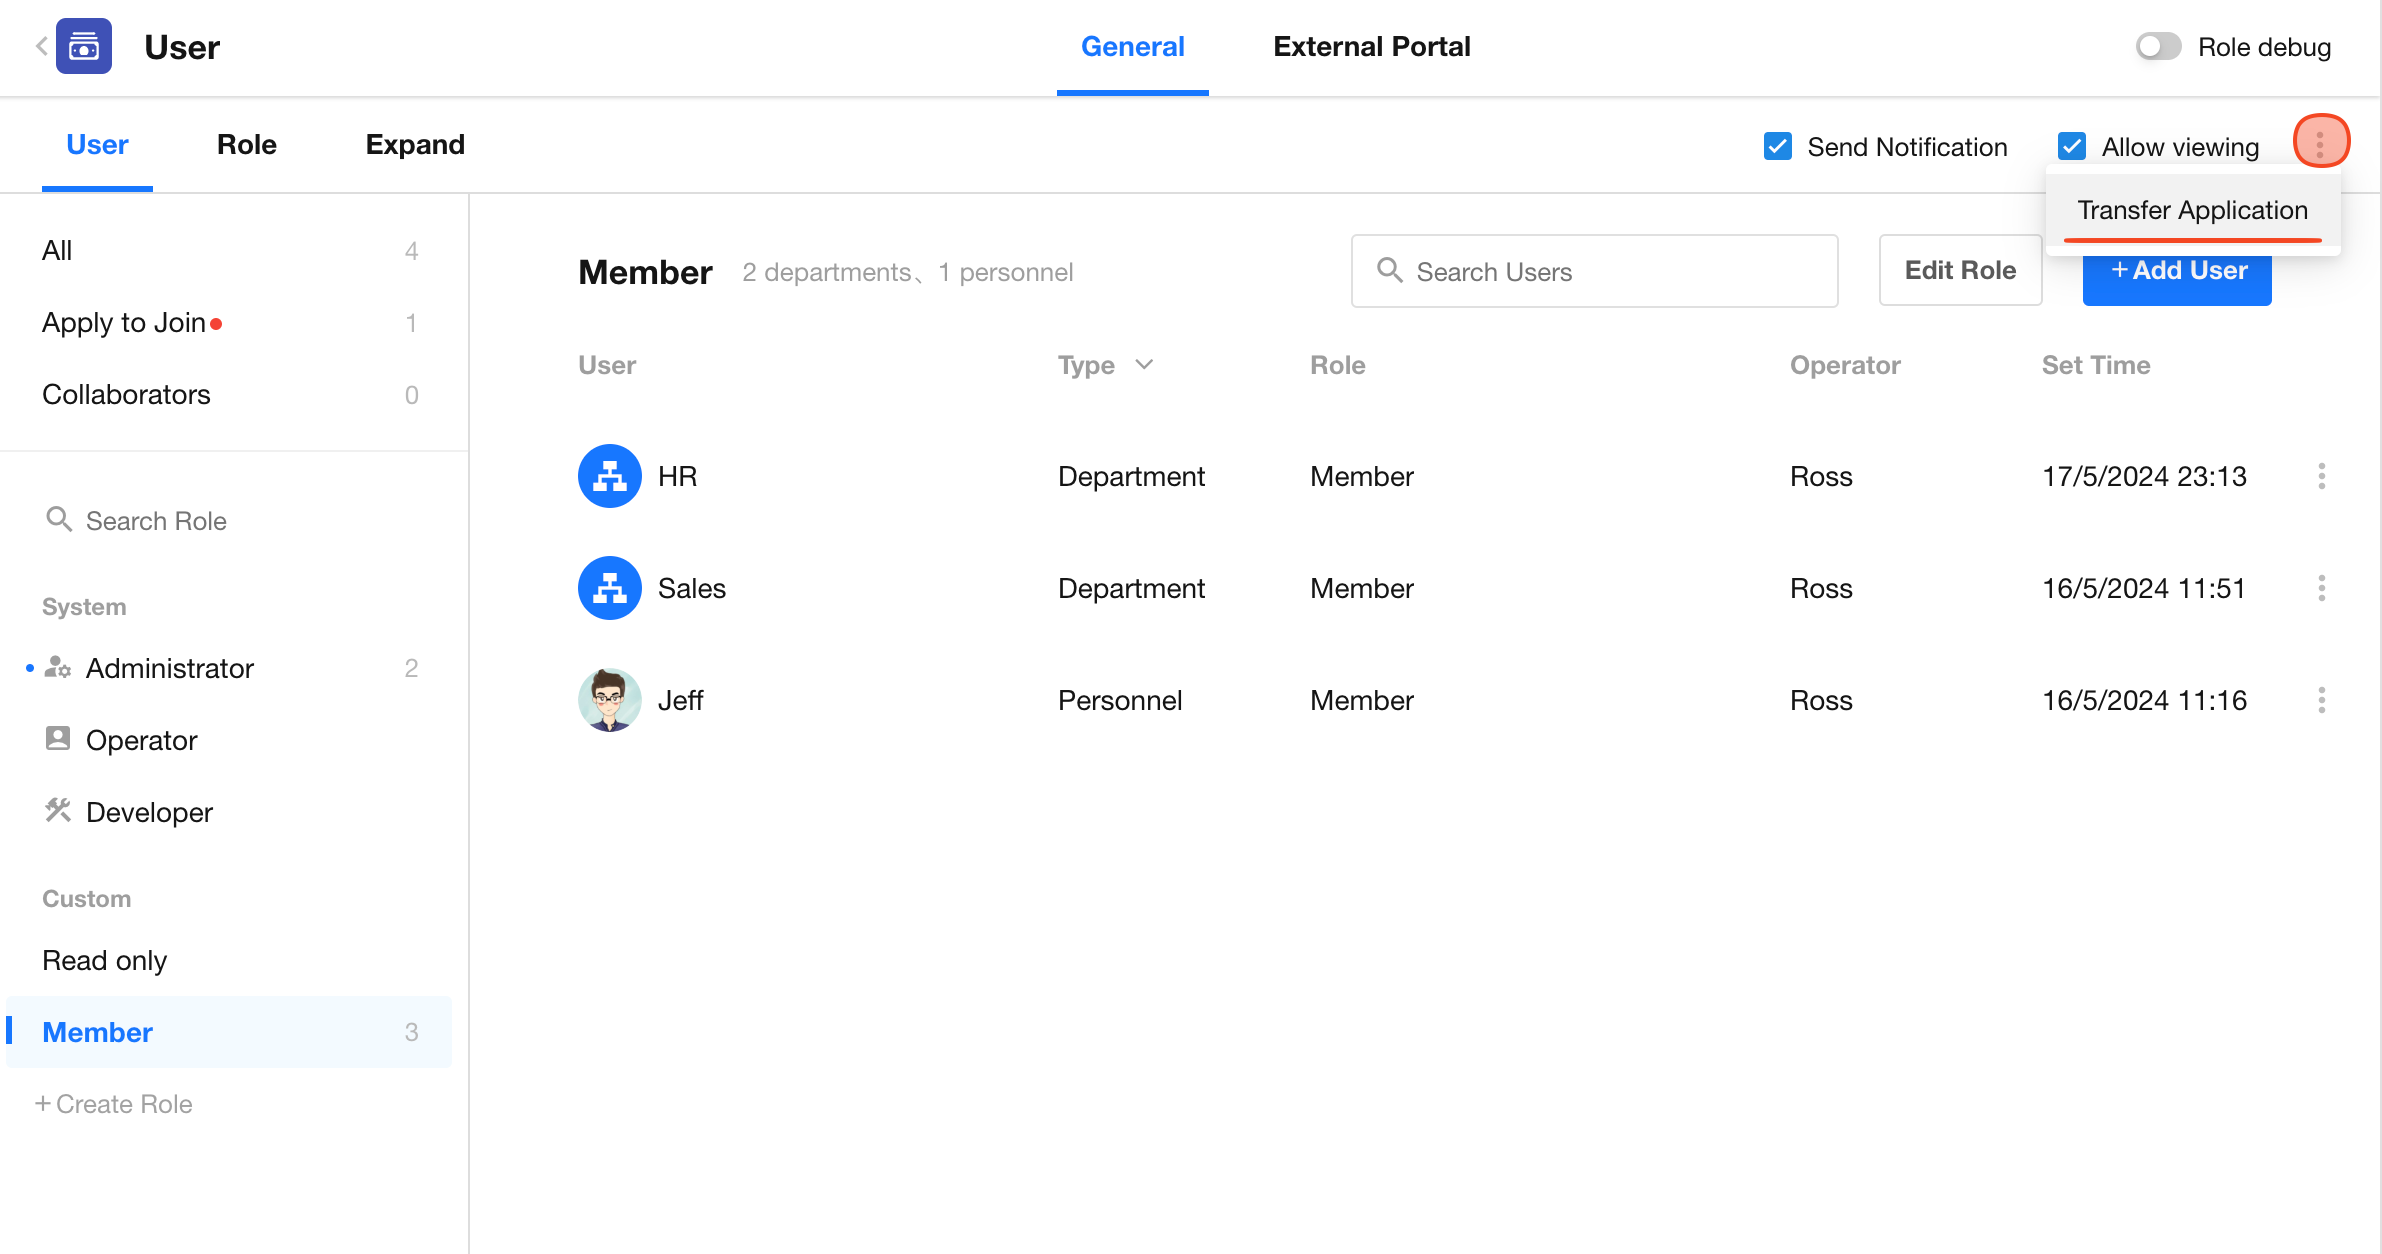The width and height of the screenshot is (2382, 1254).
Task: Switch to the External Portal tab
Action: 1371,47
